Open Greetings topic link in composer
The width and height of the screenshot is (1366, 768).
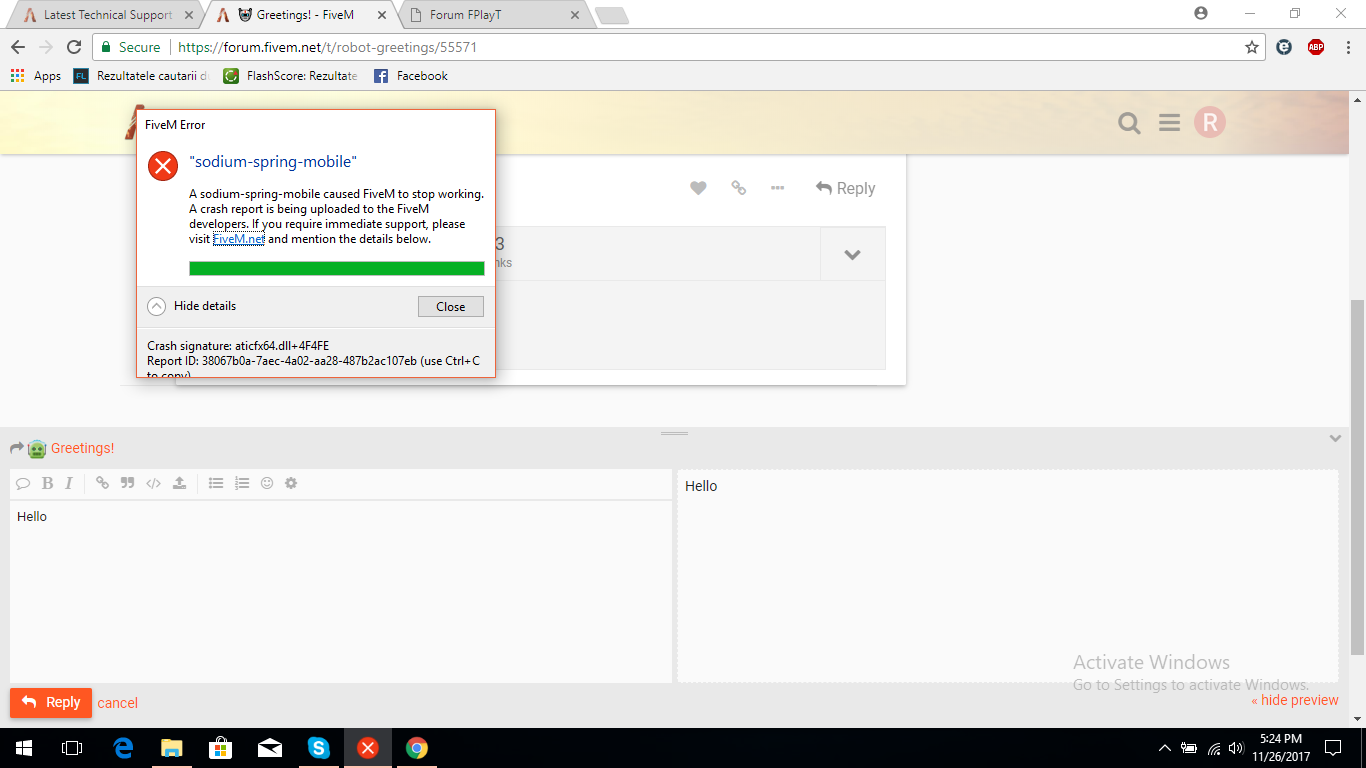tap(83, 448)
